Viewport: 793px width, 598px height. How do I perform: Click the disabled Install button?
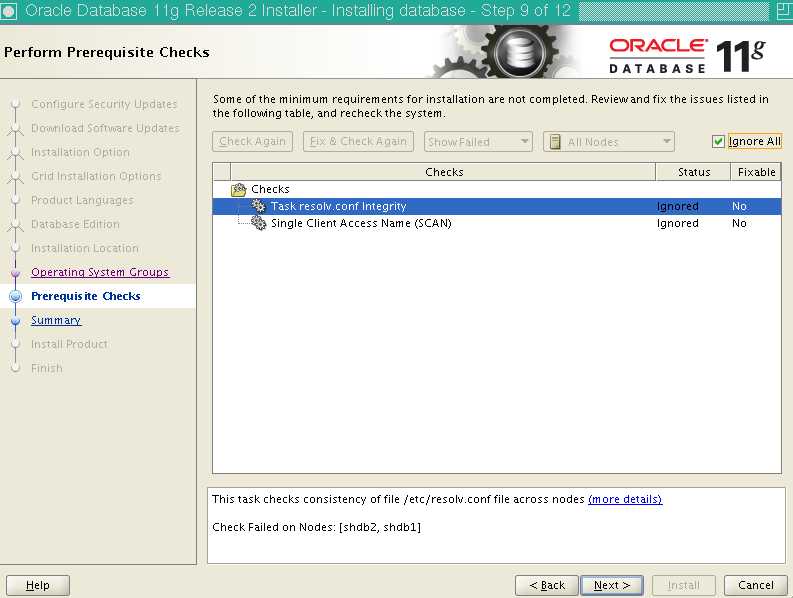point(684,585)
